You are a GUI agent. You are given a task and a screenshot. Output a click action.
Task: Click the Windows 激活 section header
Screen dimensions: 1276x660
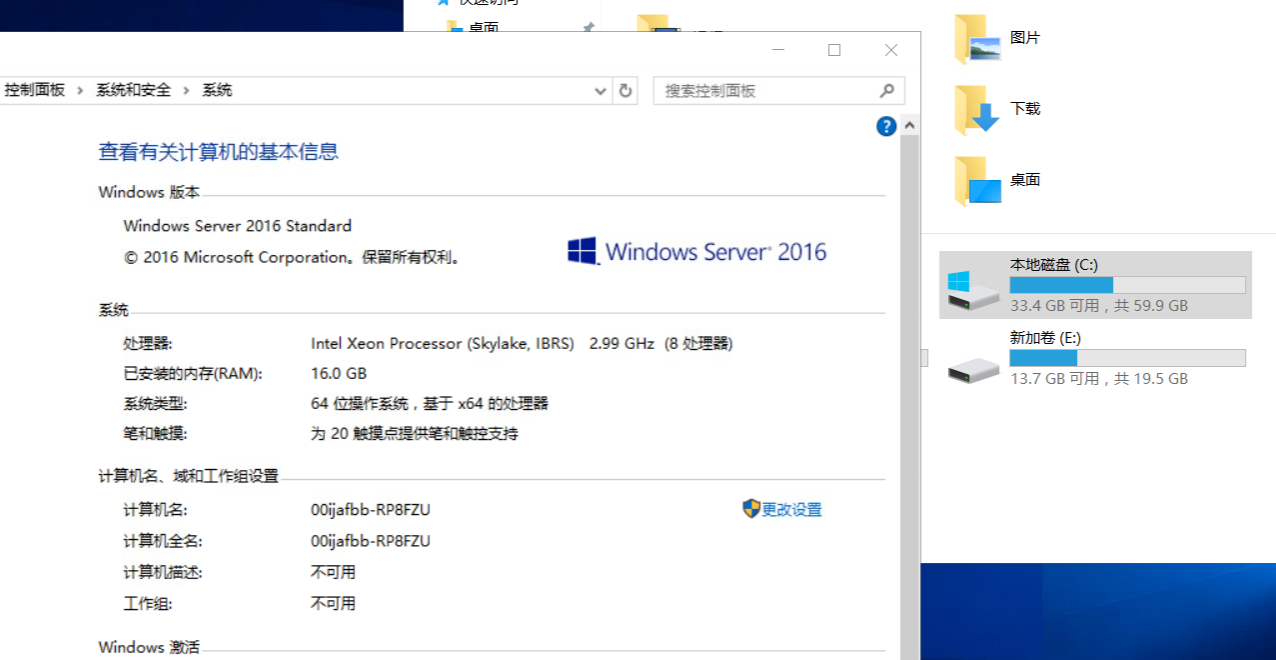[x=149, y=647]
